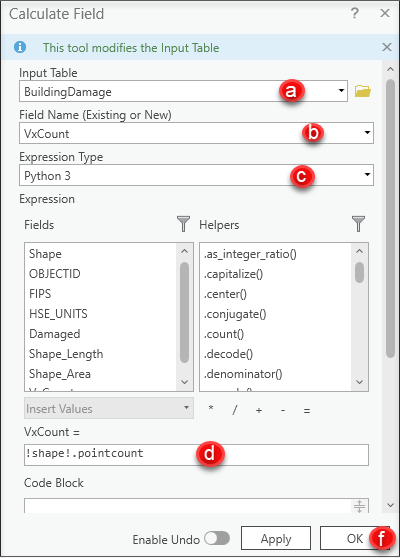Select OBJECTID in the Fields list

(55, 274)
